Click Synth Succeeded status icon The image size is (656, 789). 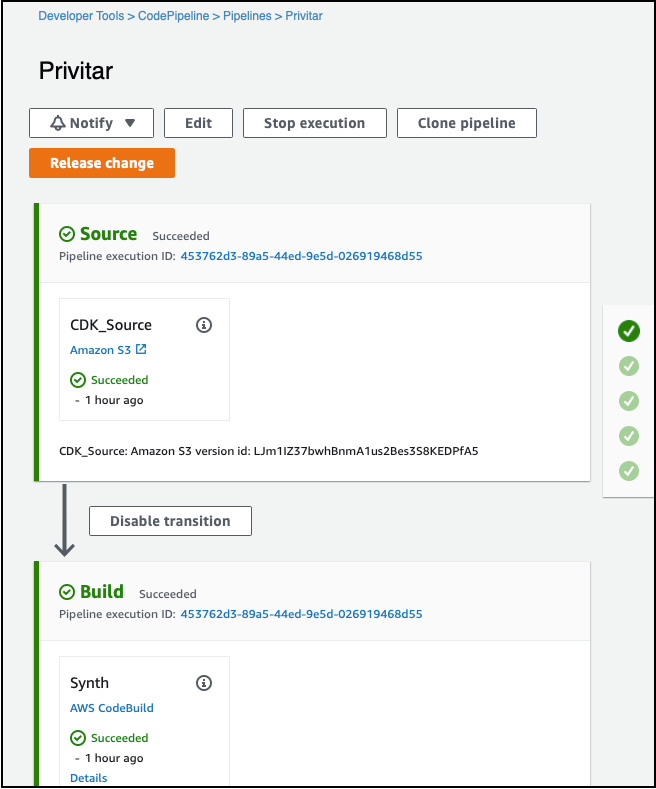(78, 738)
